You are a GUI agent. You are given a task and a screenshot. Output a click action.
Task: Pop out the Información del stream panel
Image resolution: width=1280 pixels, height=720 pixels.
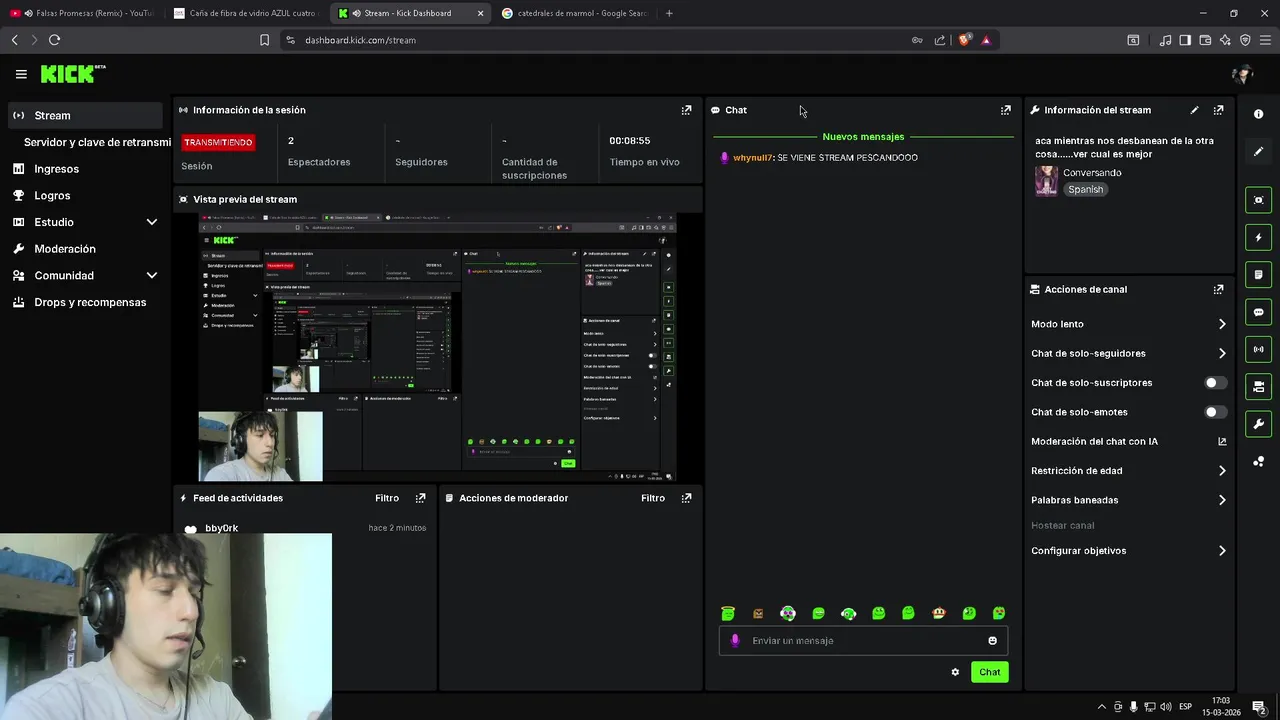point(1218,110)
